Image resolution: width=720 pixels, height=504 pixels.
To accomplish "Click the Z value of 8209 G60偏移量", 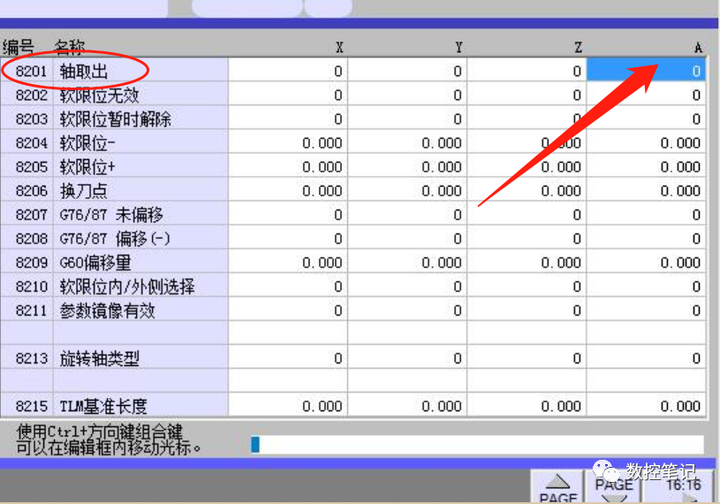I will pos(527,262).
